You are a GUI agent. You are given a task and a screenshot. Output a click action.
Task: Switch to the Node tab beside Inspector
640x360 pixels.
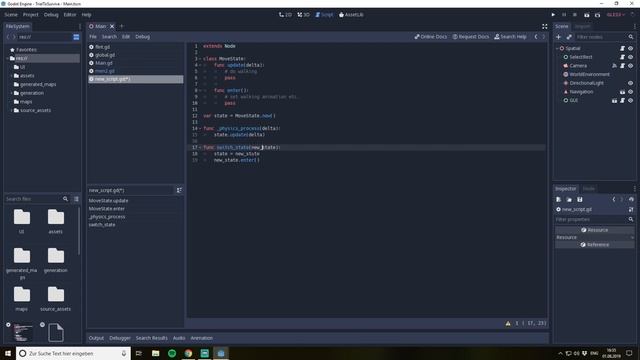[588, 189]
